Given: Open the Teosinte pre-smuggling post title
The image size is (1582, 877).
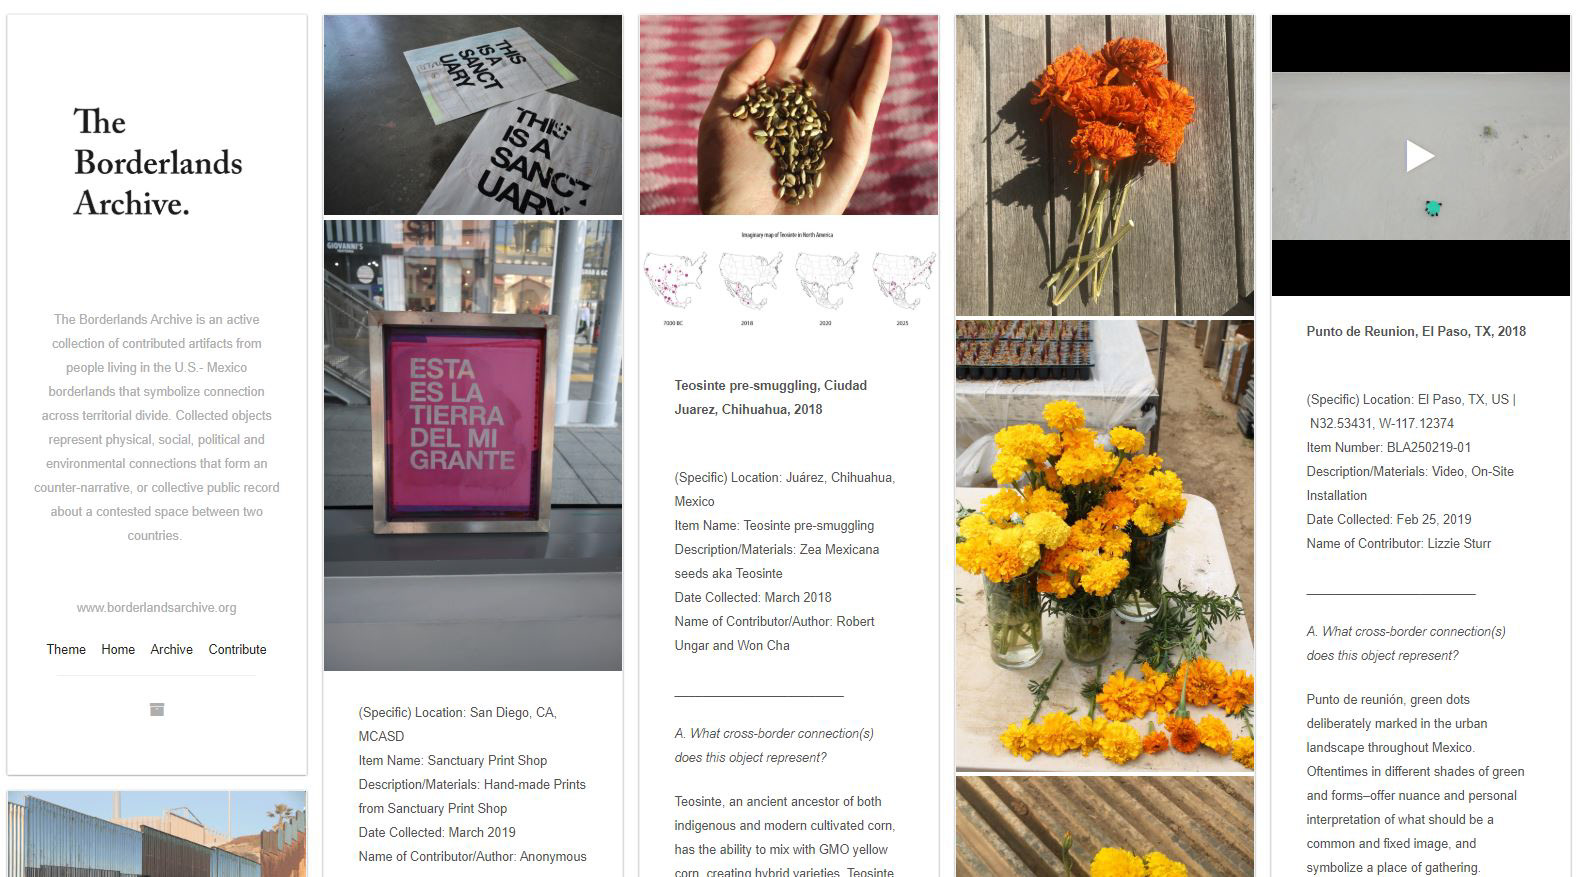Looking at the screenshot, I should tap(771, 397).
